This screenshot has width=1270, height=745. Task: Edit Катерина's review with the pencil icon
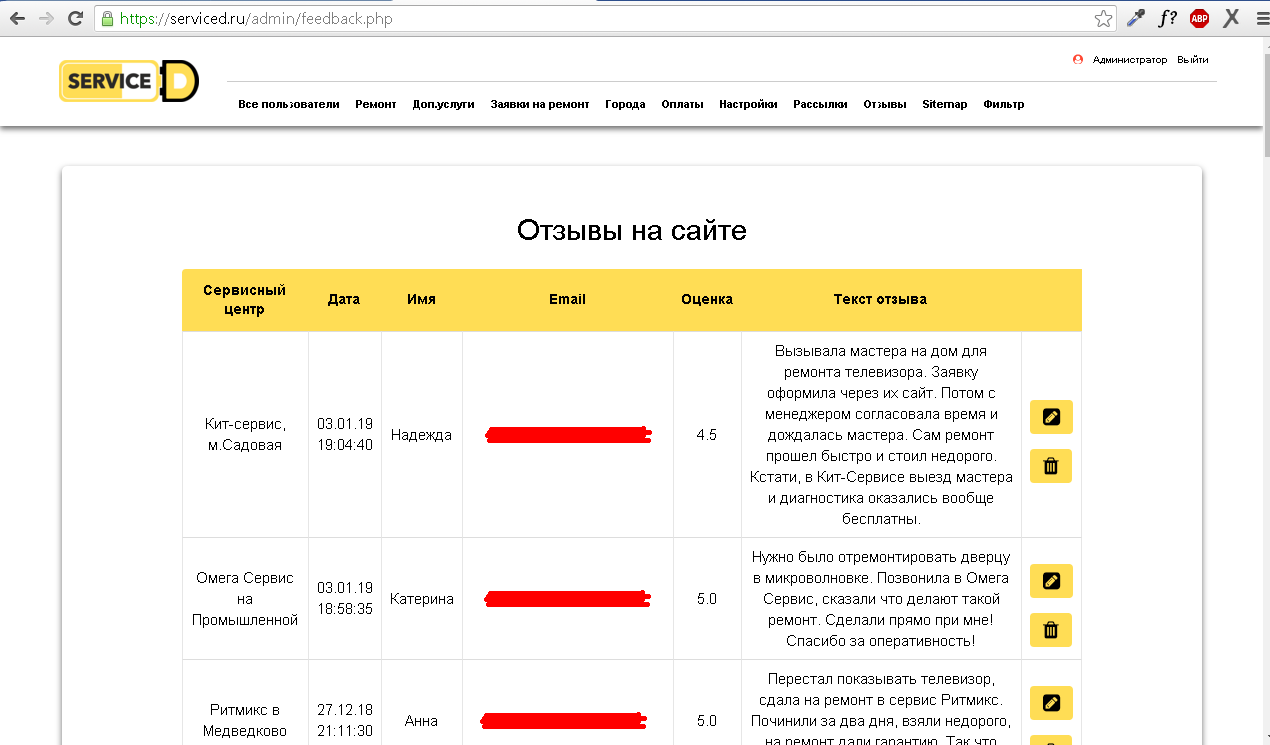click(x=1051, y=581)
